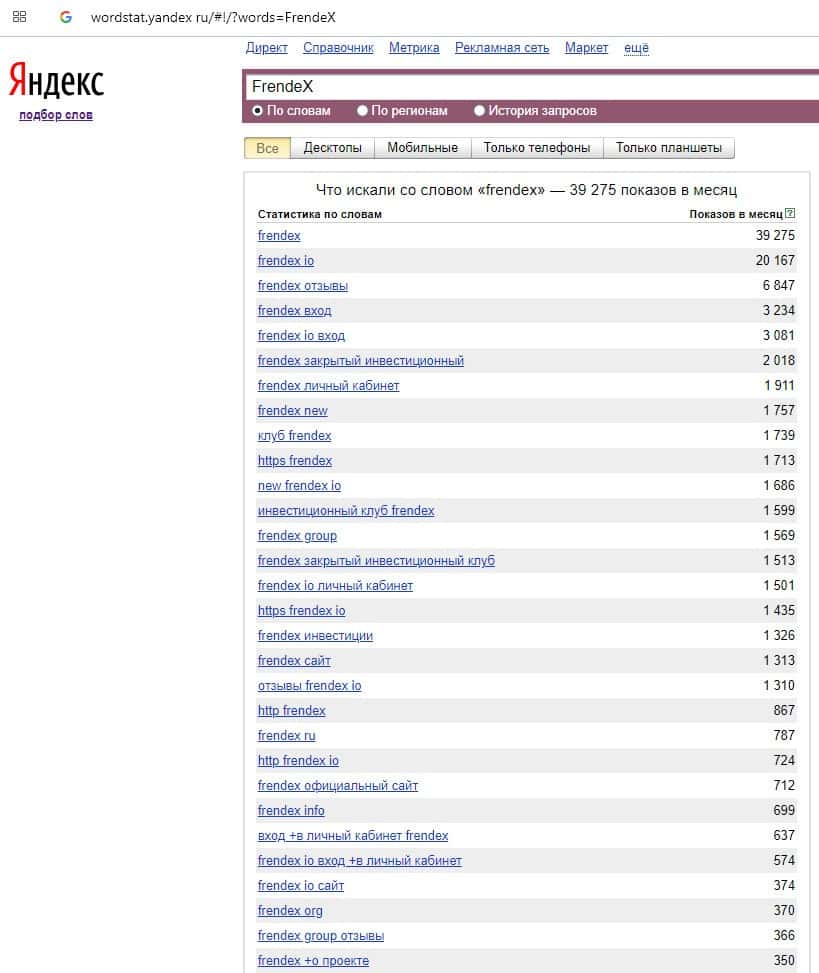This screenshot has width=819, height=973.
Task: Open the https frendex io link
Action: coord(302,611)
